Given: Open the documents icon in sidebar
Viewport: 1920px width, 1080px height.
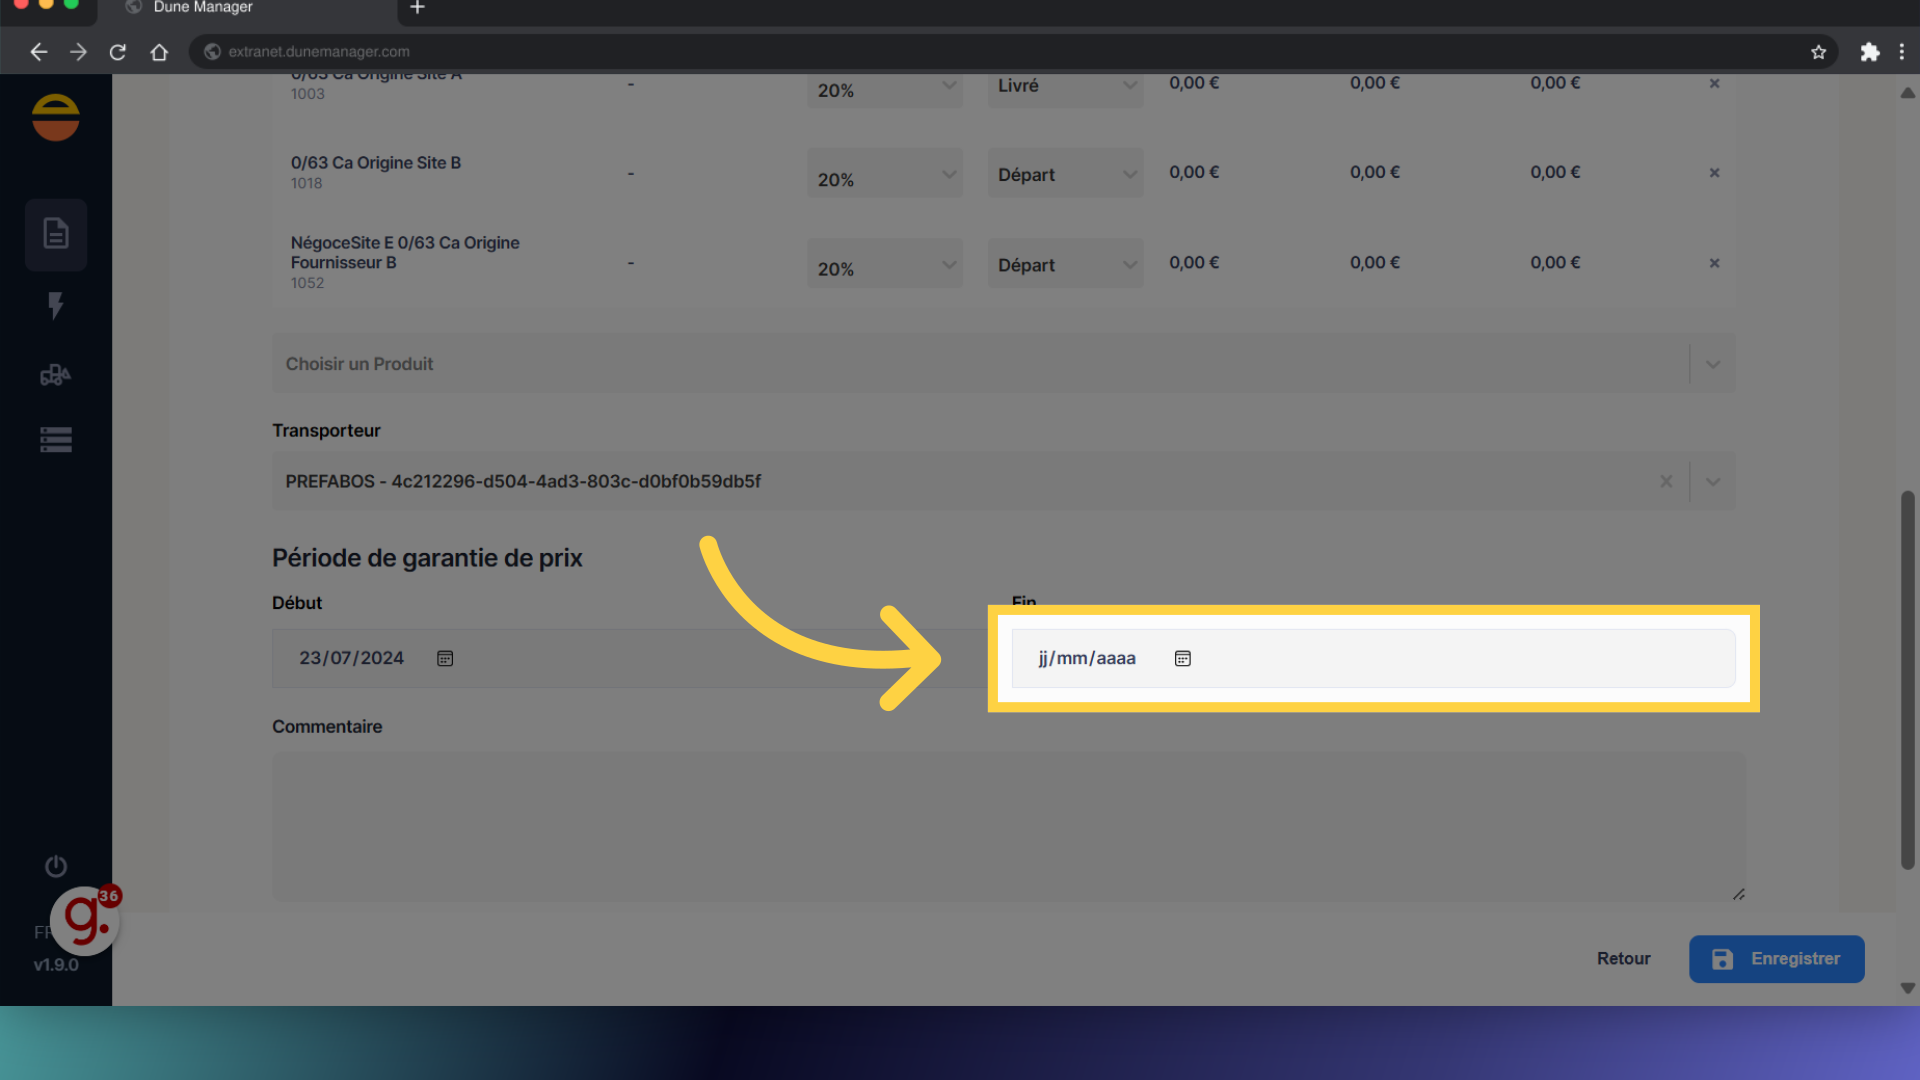Looking at the screenshot, I should click(x=56, y=234).
